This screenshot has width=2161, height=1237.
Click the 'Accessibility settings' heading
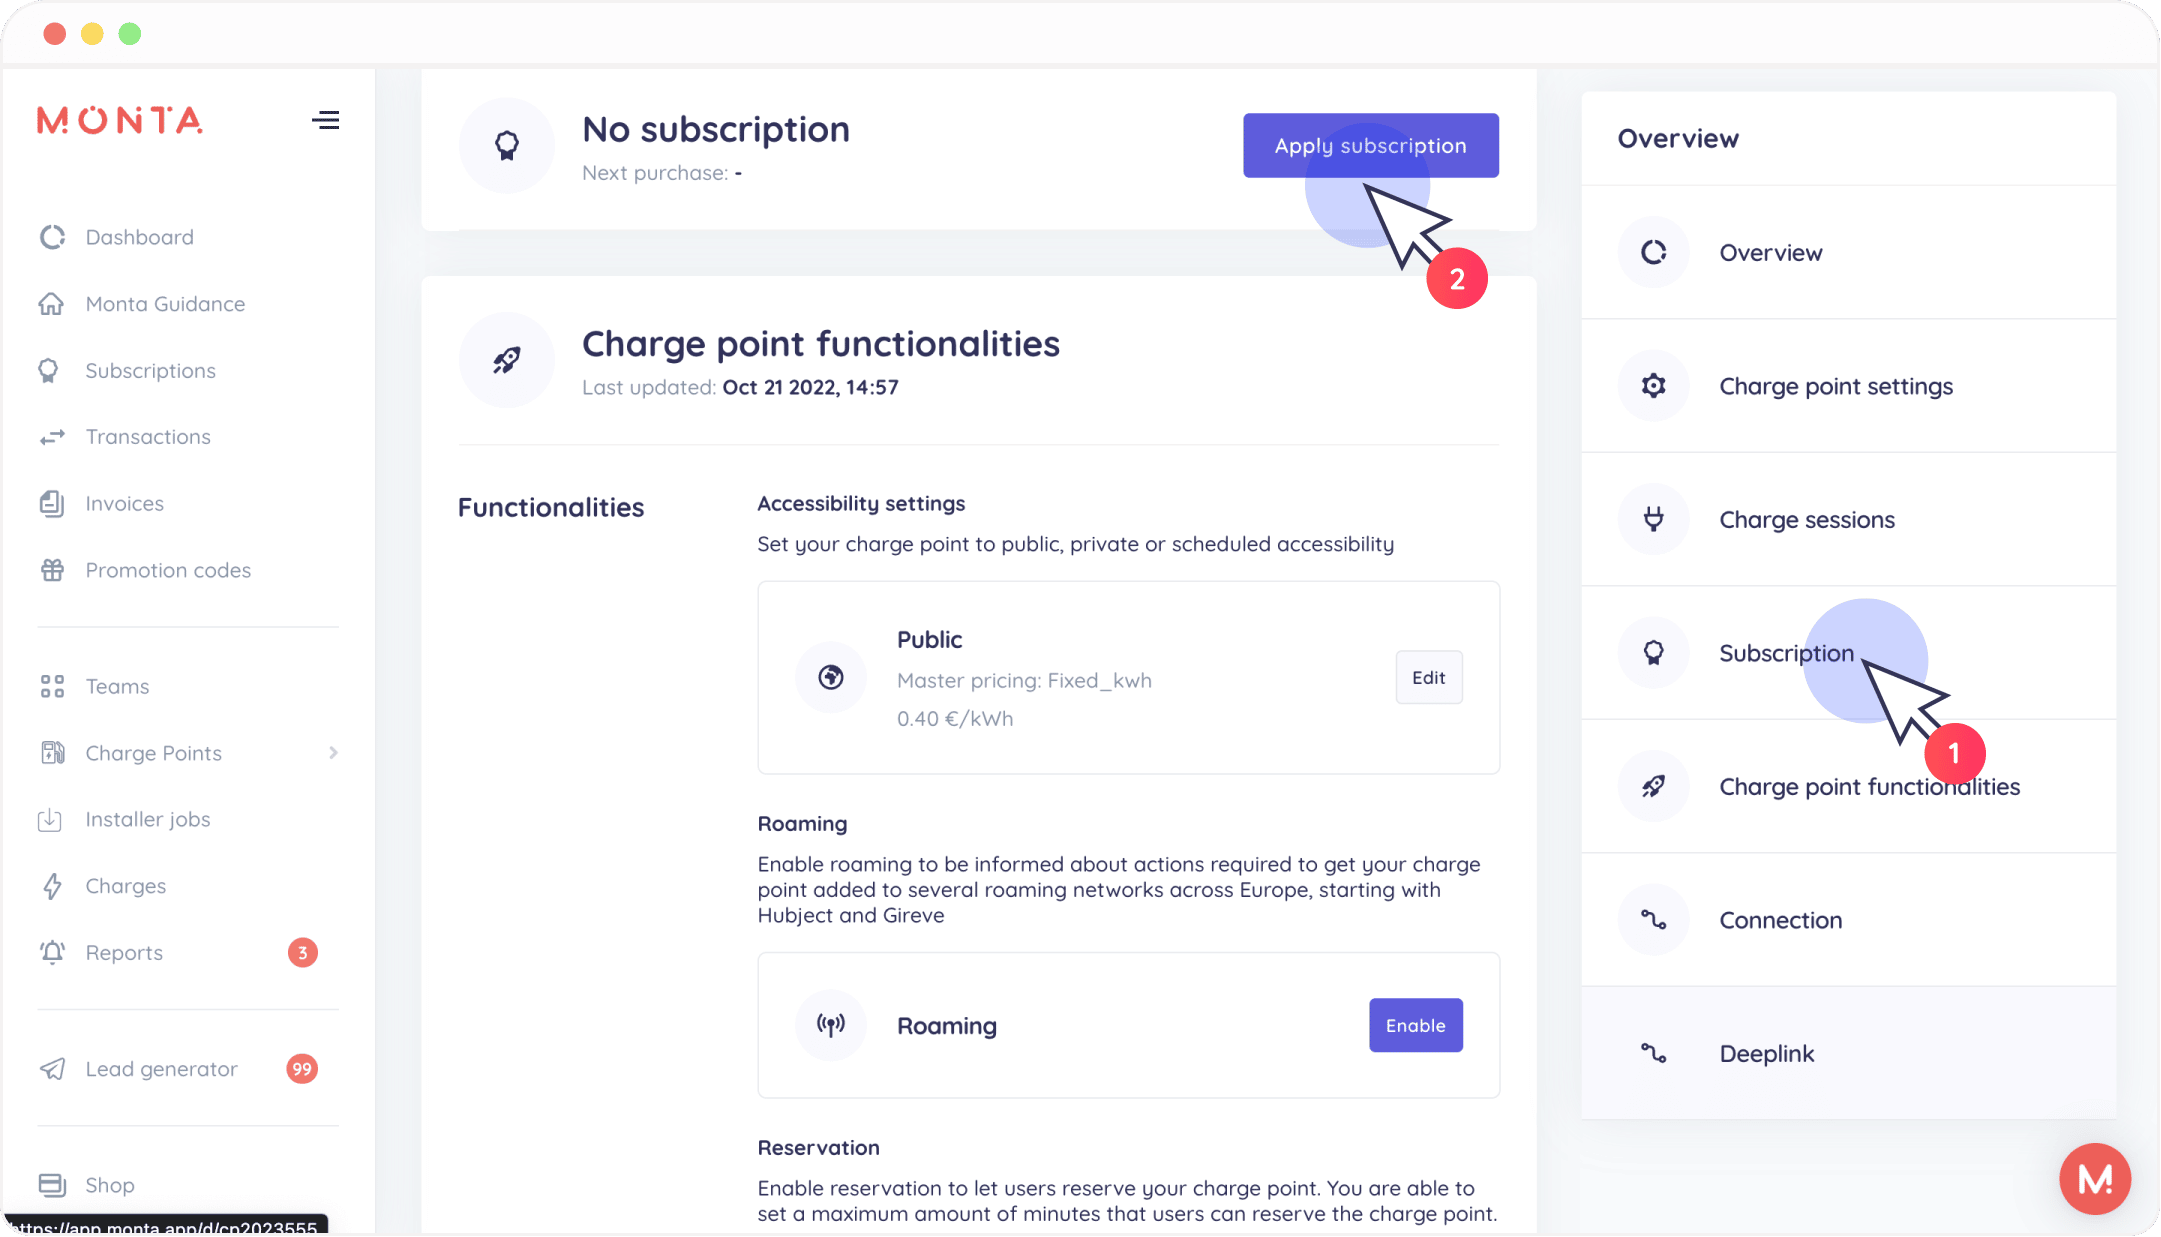tap(861, 504)
